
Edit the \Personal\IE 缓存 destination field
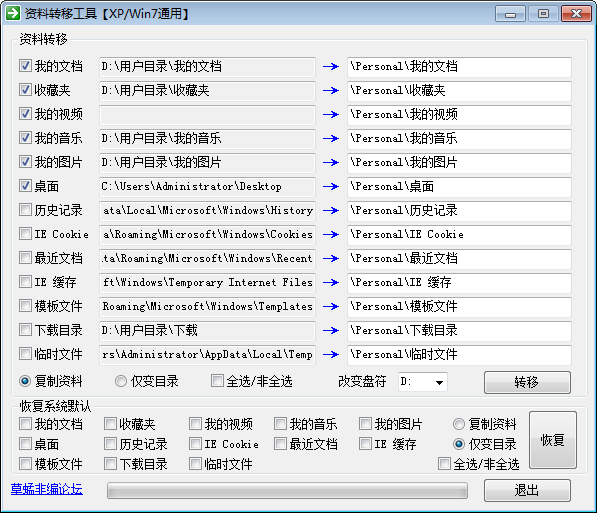[x=459, y=283]
